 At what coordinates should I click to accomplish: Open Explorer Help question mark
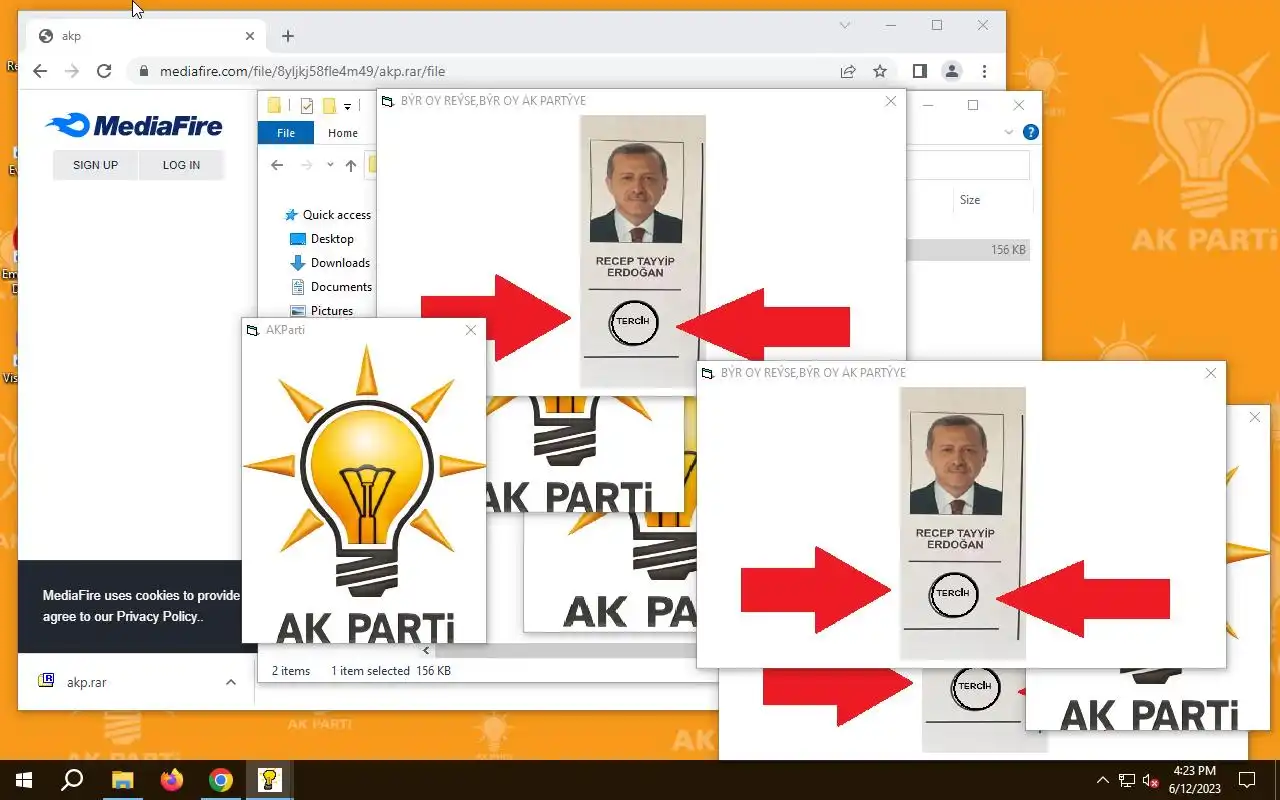[x=1031, y=132]
